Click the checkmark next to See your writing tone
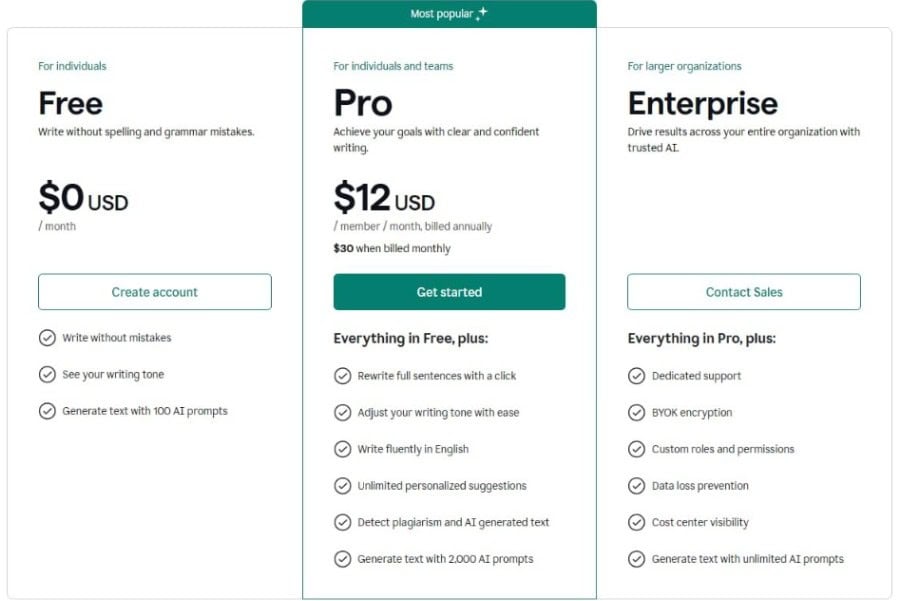 (x=47, y=375)
